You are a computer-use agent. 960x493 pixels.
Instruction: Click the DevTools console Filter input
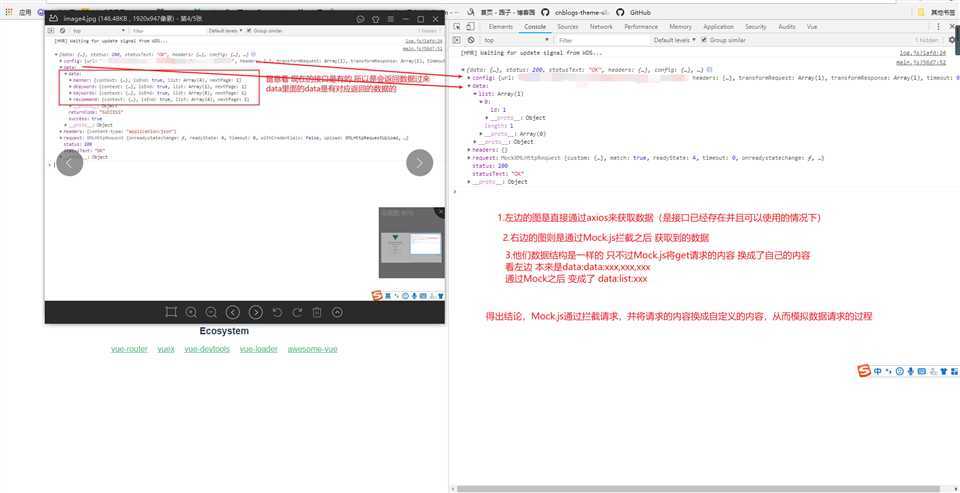point(600,40)
